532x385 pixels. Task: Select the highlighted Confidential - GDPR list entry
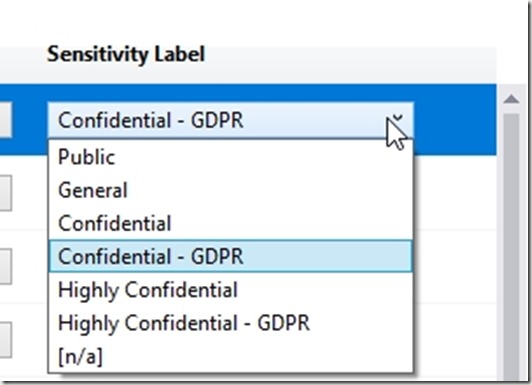231,256
